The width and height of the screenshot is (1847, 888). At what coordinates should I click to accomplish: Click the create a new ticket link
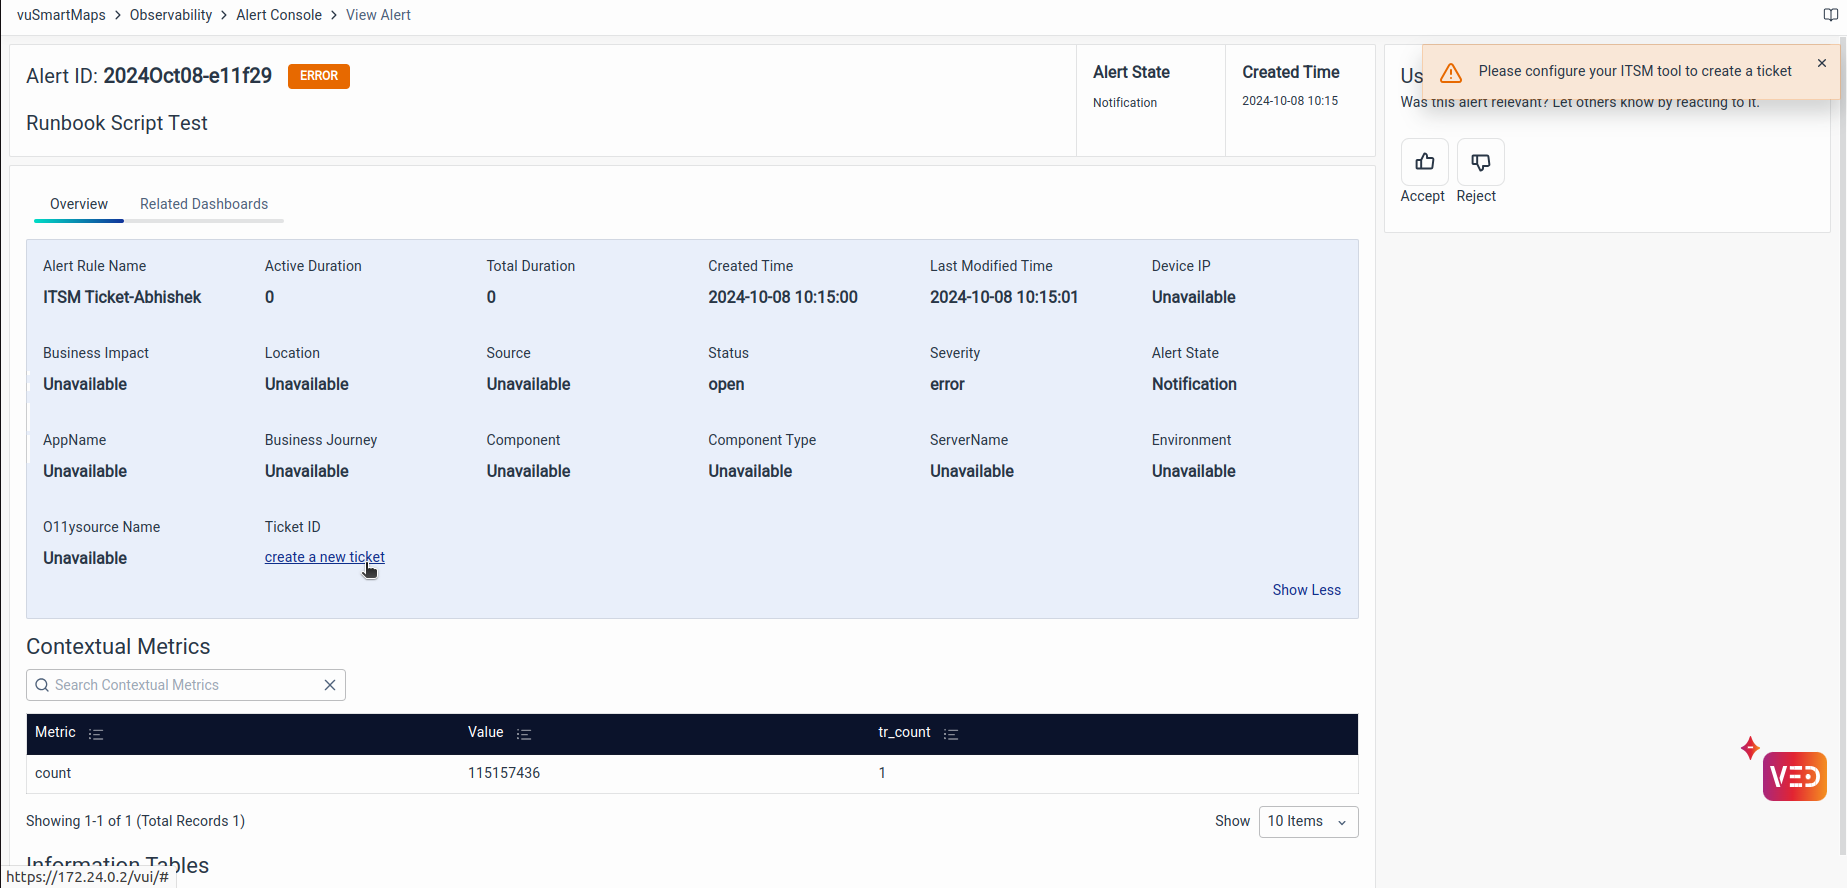coord(324,557)
